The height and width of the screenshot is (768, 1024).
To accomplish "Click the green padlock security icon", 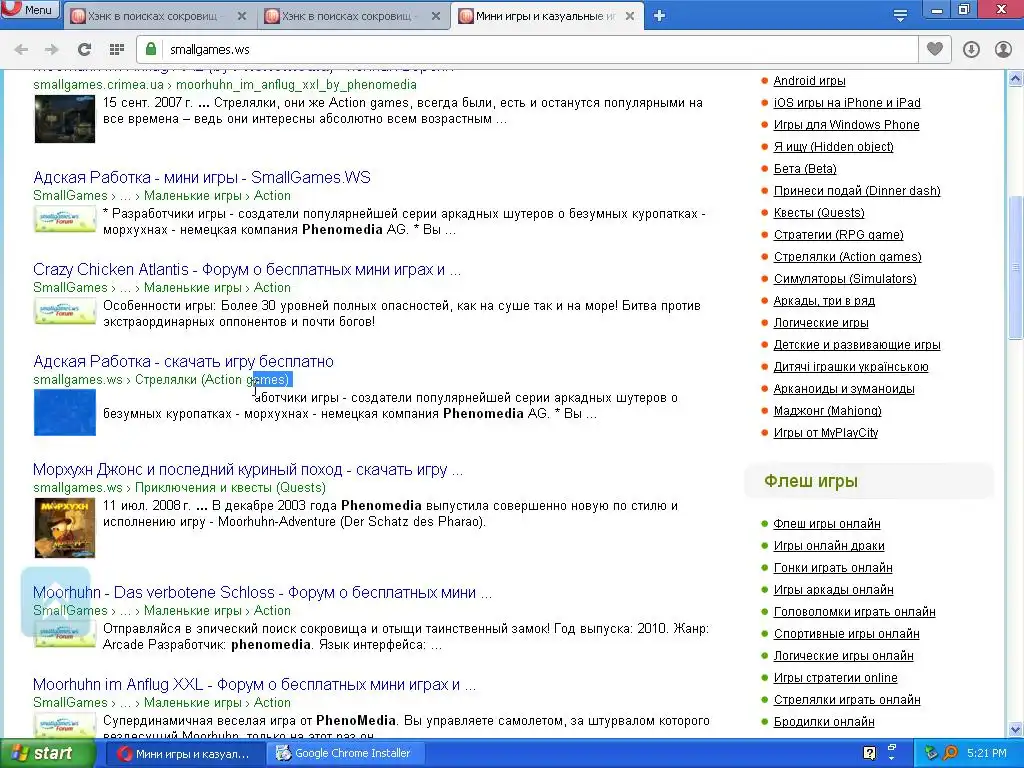I will tap(151, 49).
